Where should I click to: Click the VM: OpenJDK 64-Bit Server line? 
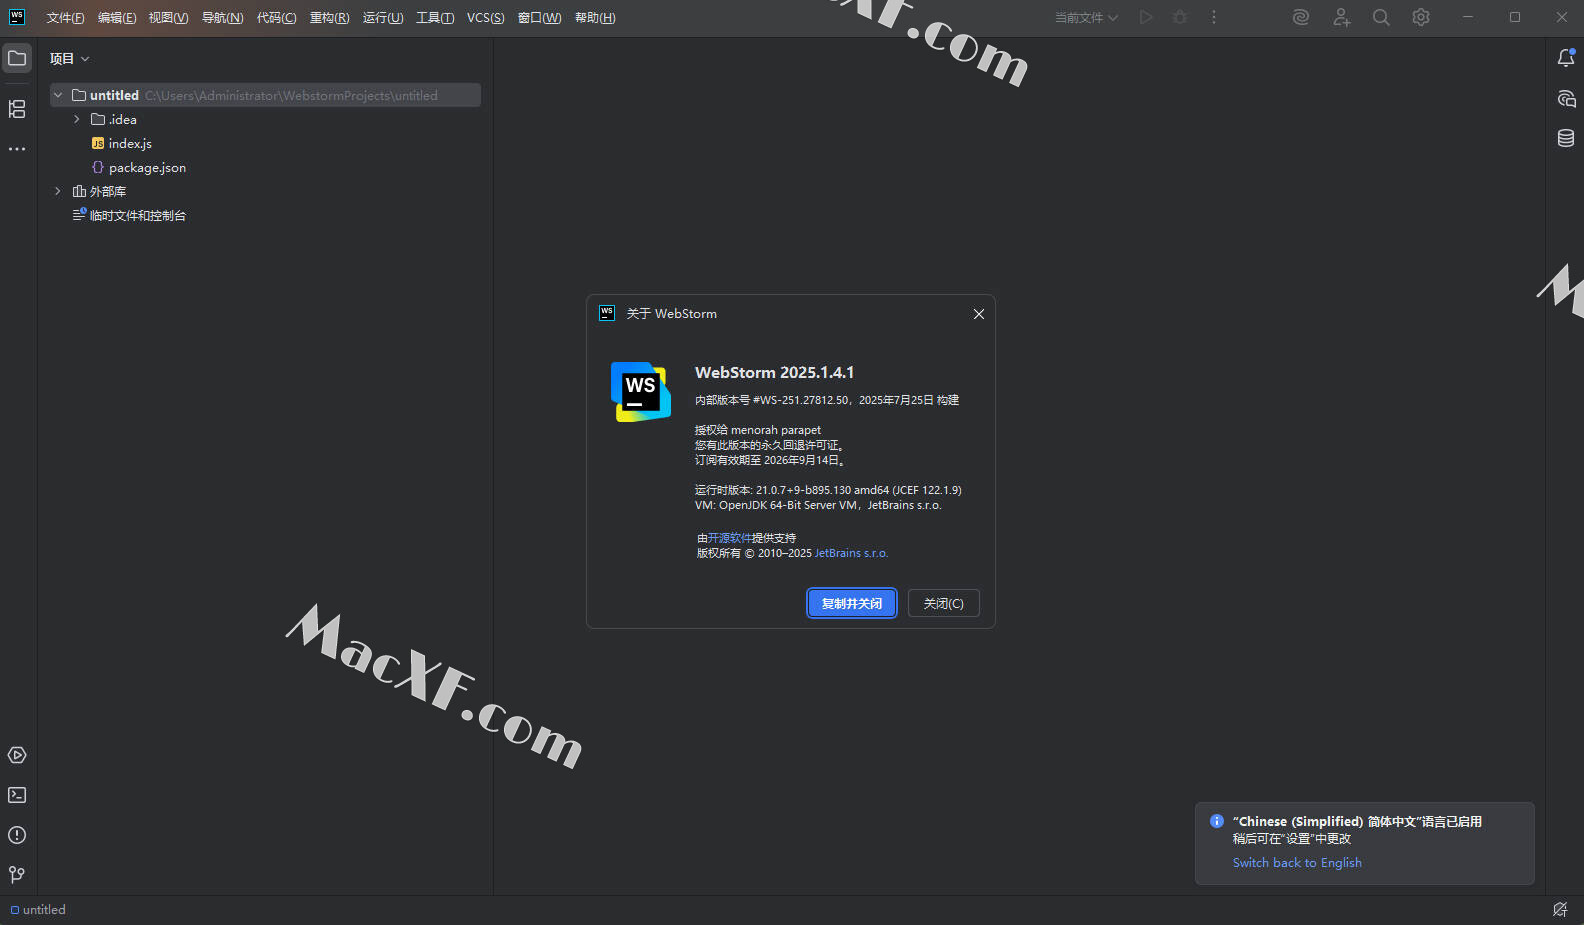click(818, 505)
